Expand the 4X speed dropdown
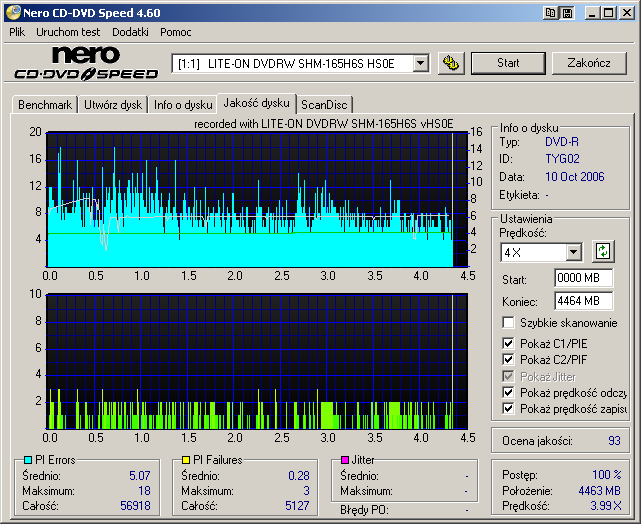The width and height of the screenshot is (641, 524). pos(574,252)
